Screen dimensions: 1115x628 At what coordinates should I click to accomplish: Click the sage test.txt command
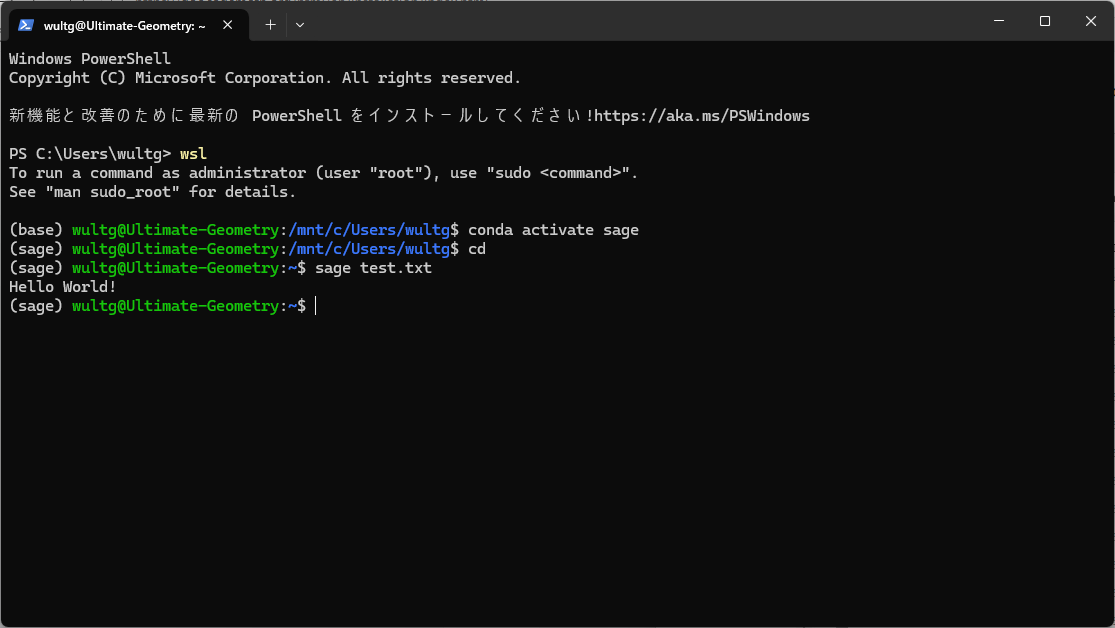pos(374,267)
